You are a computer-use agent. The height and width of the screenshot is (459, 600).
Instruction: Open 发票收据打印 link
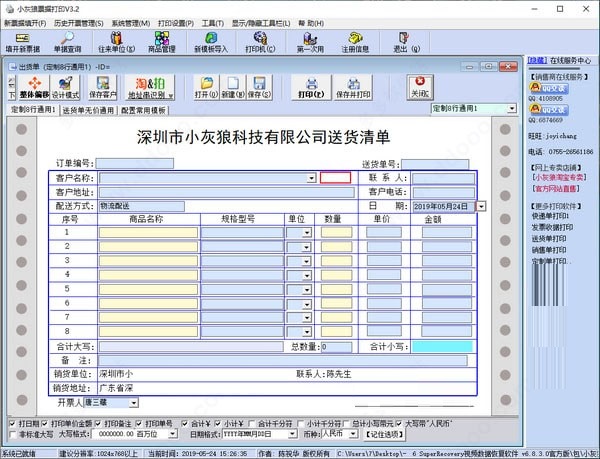[x=552, y=228]
